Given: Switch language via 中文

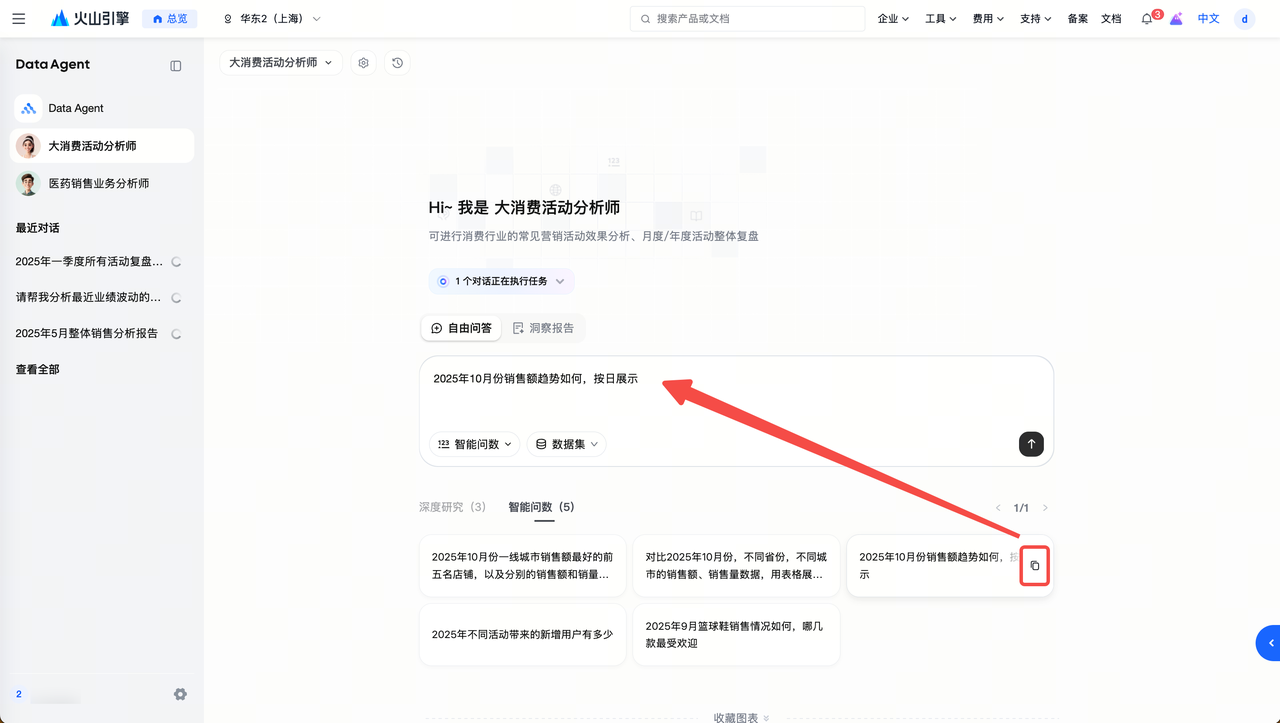Looking at the screenshot, I should click(x=1209, y=19).
